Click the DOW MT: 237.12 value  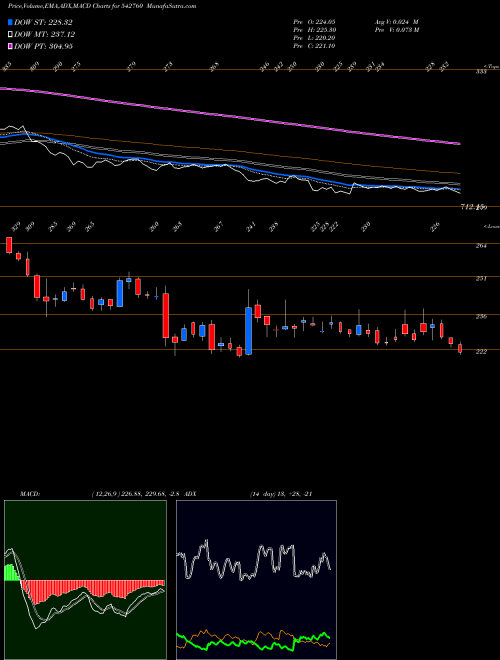pyautogui.click(x=45, y=35)
